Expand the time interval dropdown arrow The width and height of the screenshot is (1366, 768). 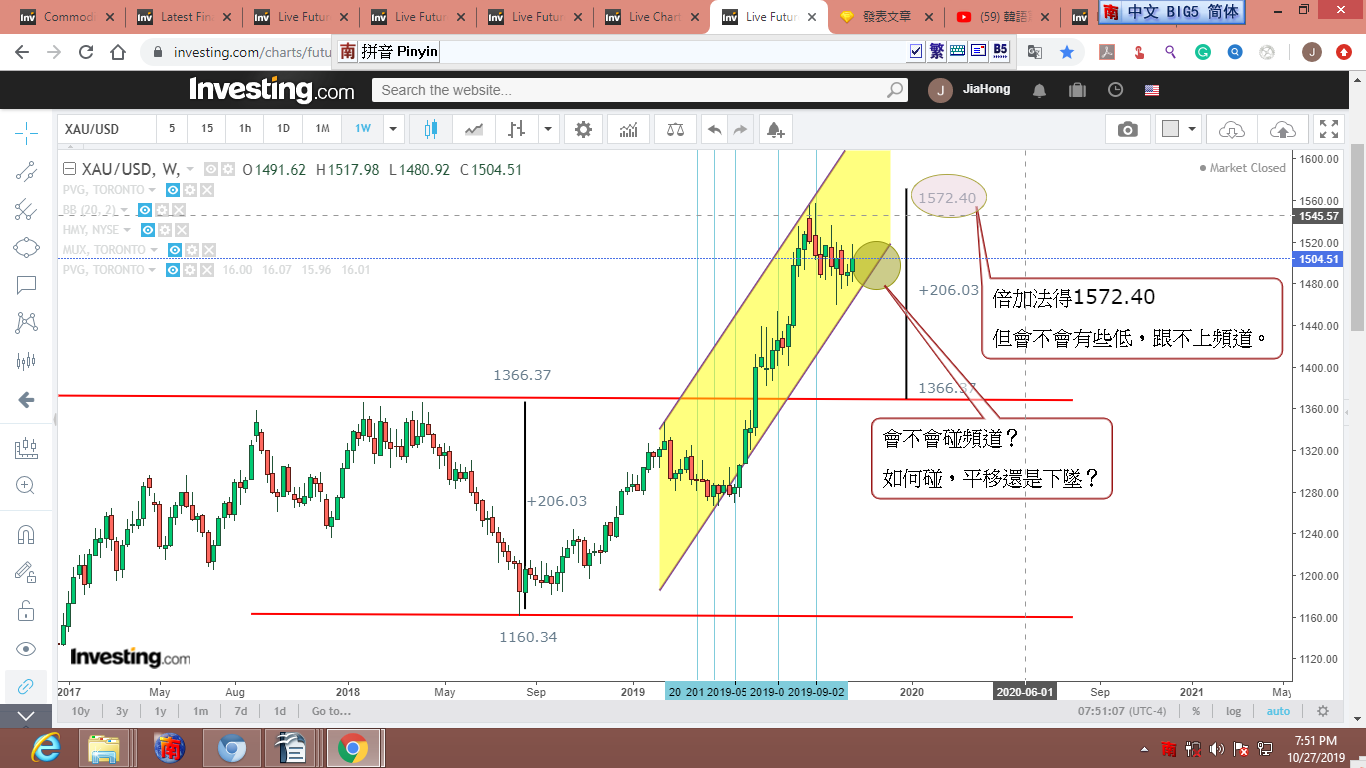pyautogui.click(x=393, y=129)
